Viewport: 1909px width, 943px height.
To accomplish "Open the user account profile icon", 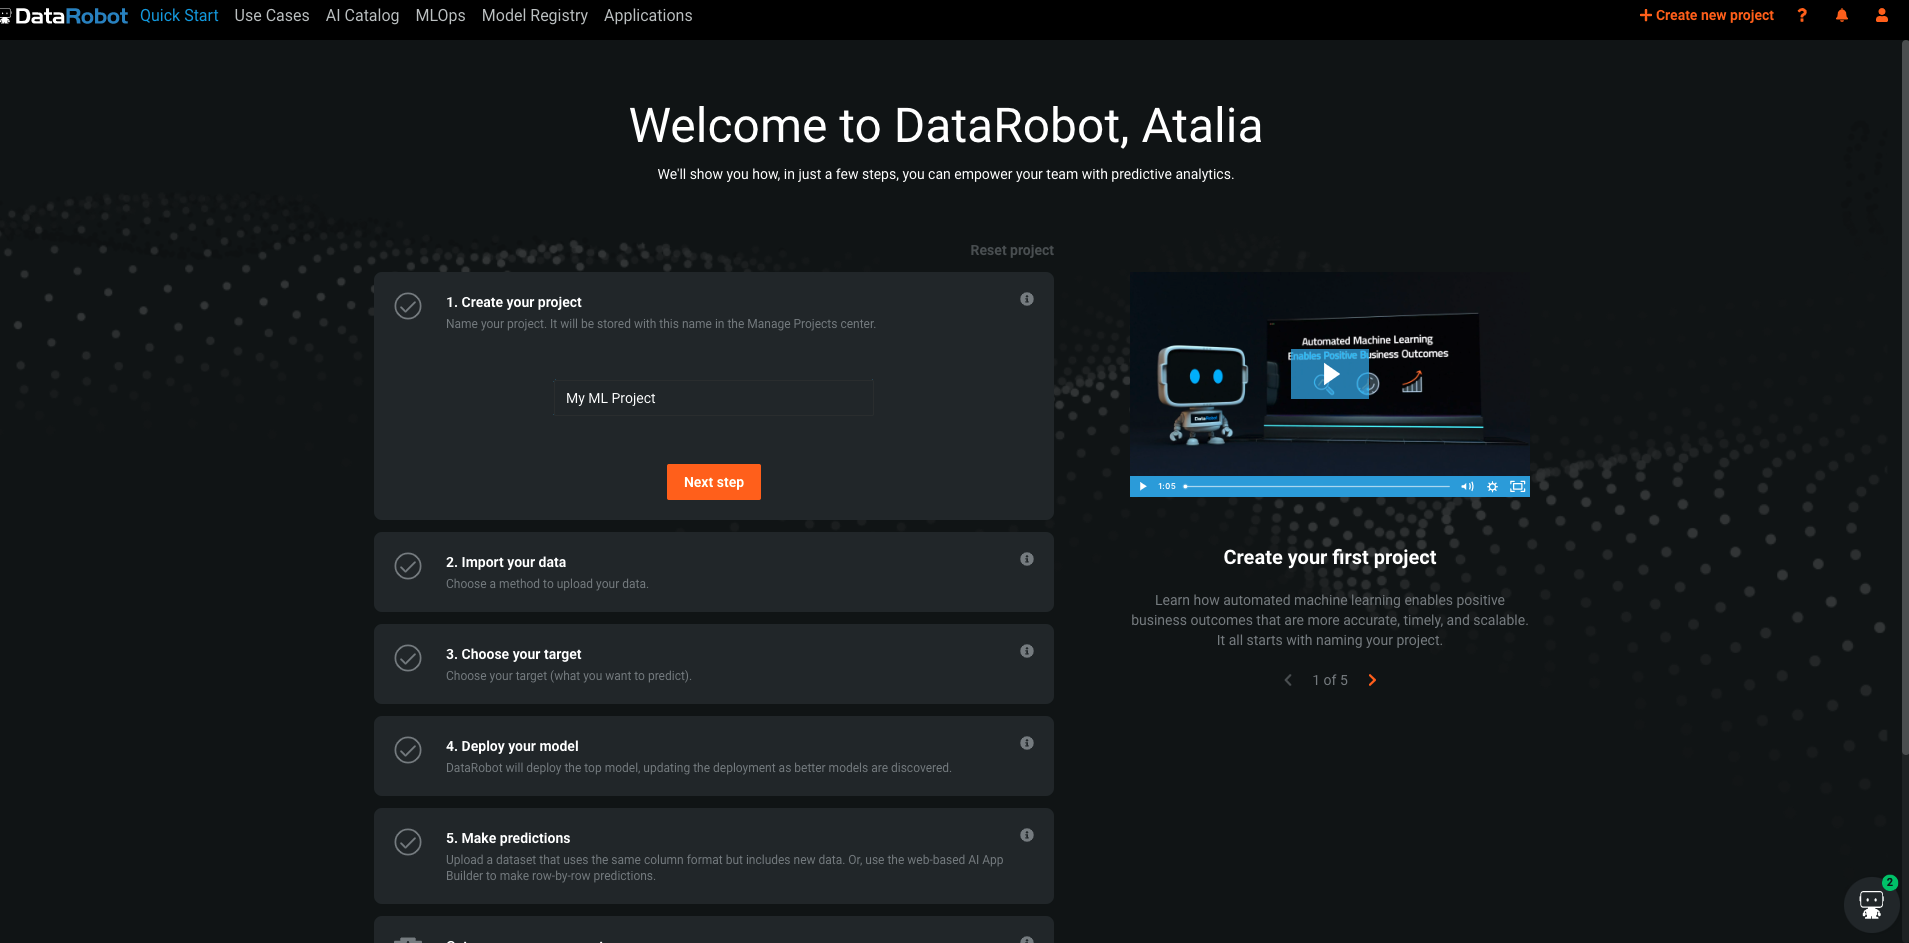I will click(1882, 15).
